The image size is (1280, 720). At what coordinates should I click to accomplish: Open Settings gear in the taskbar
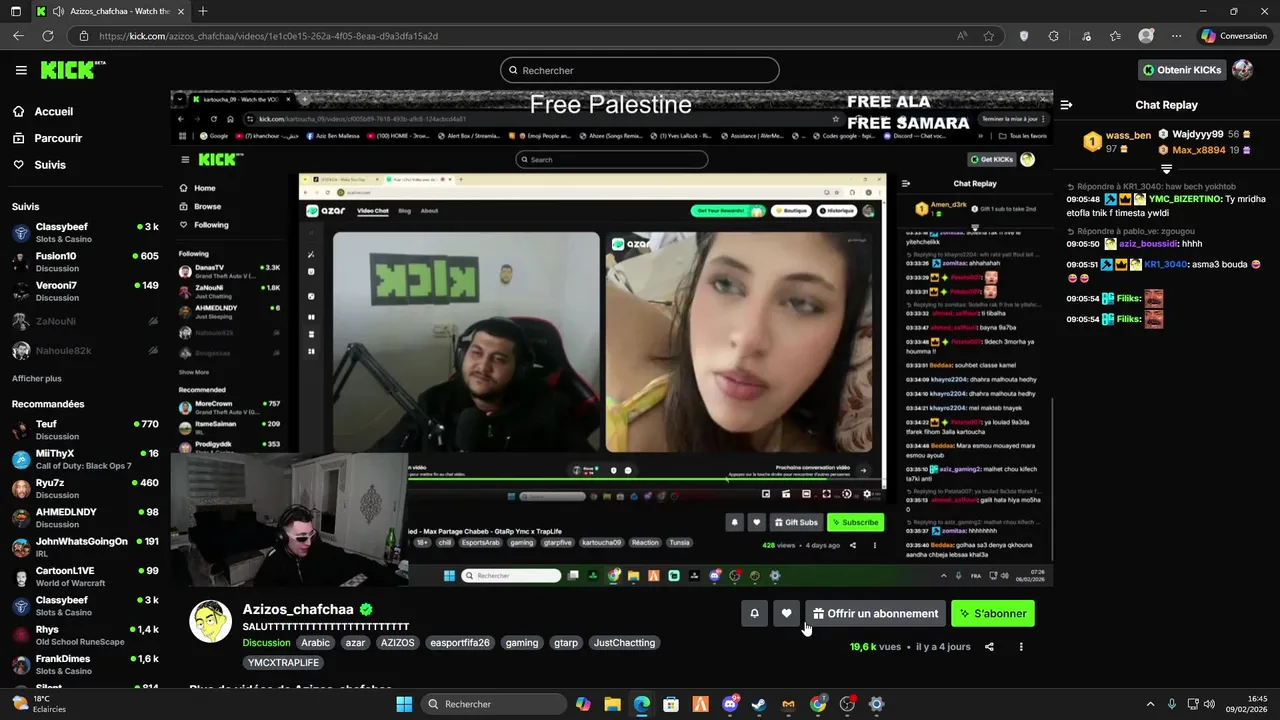pyautogui.click(x=876, y=704)
